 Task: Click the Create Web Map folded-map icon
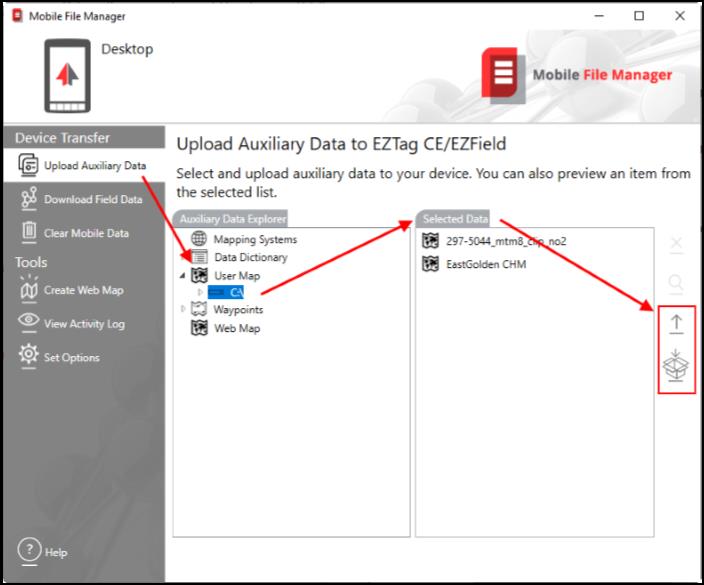pos(29,290)
